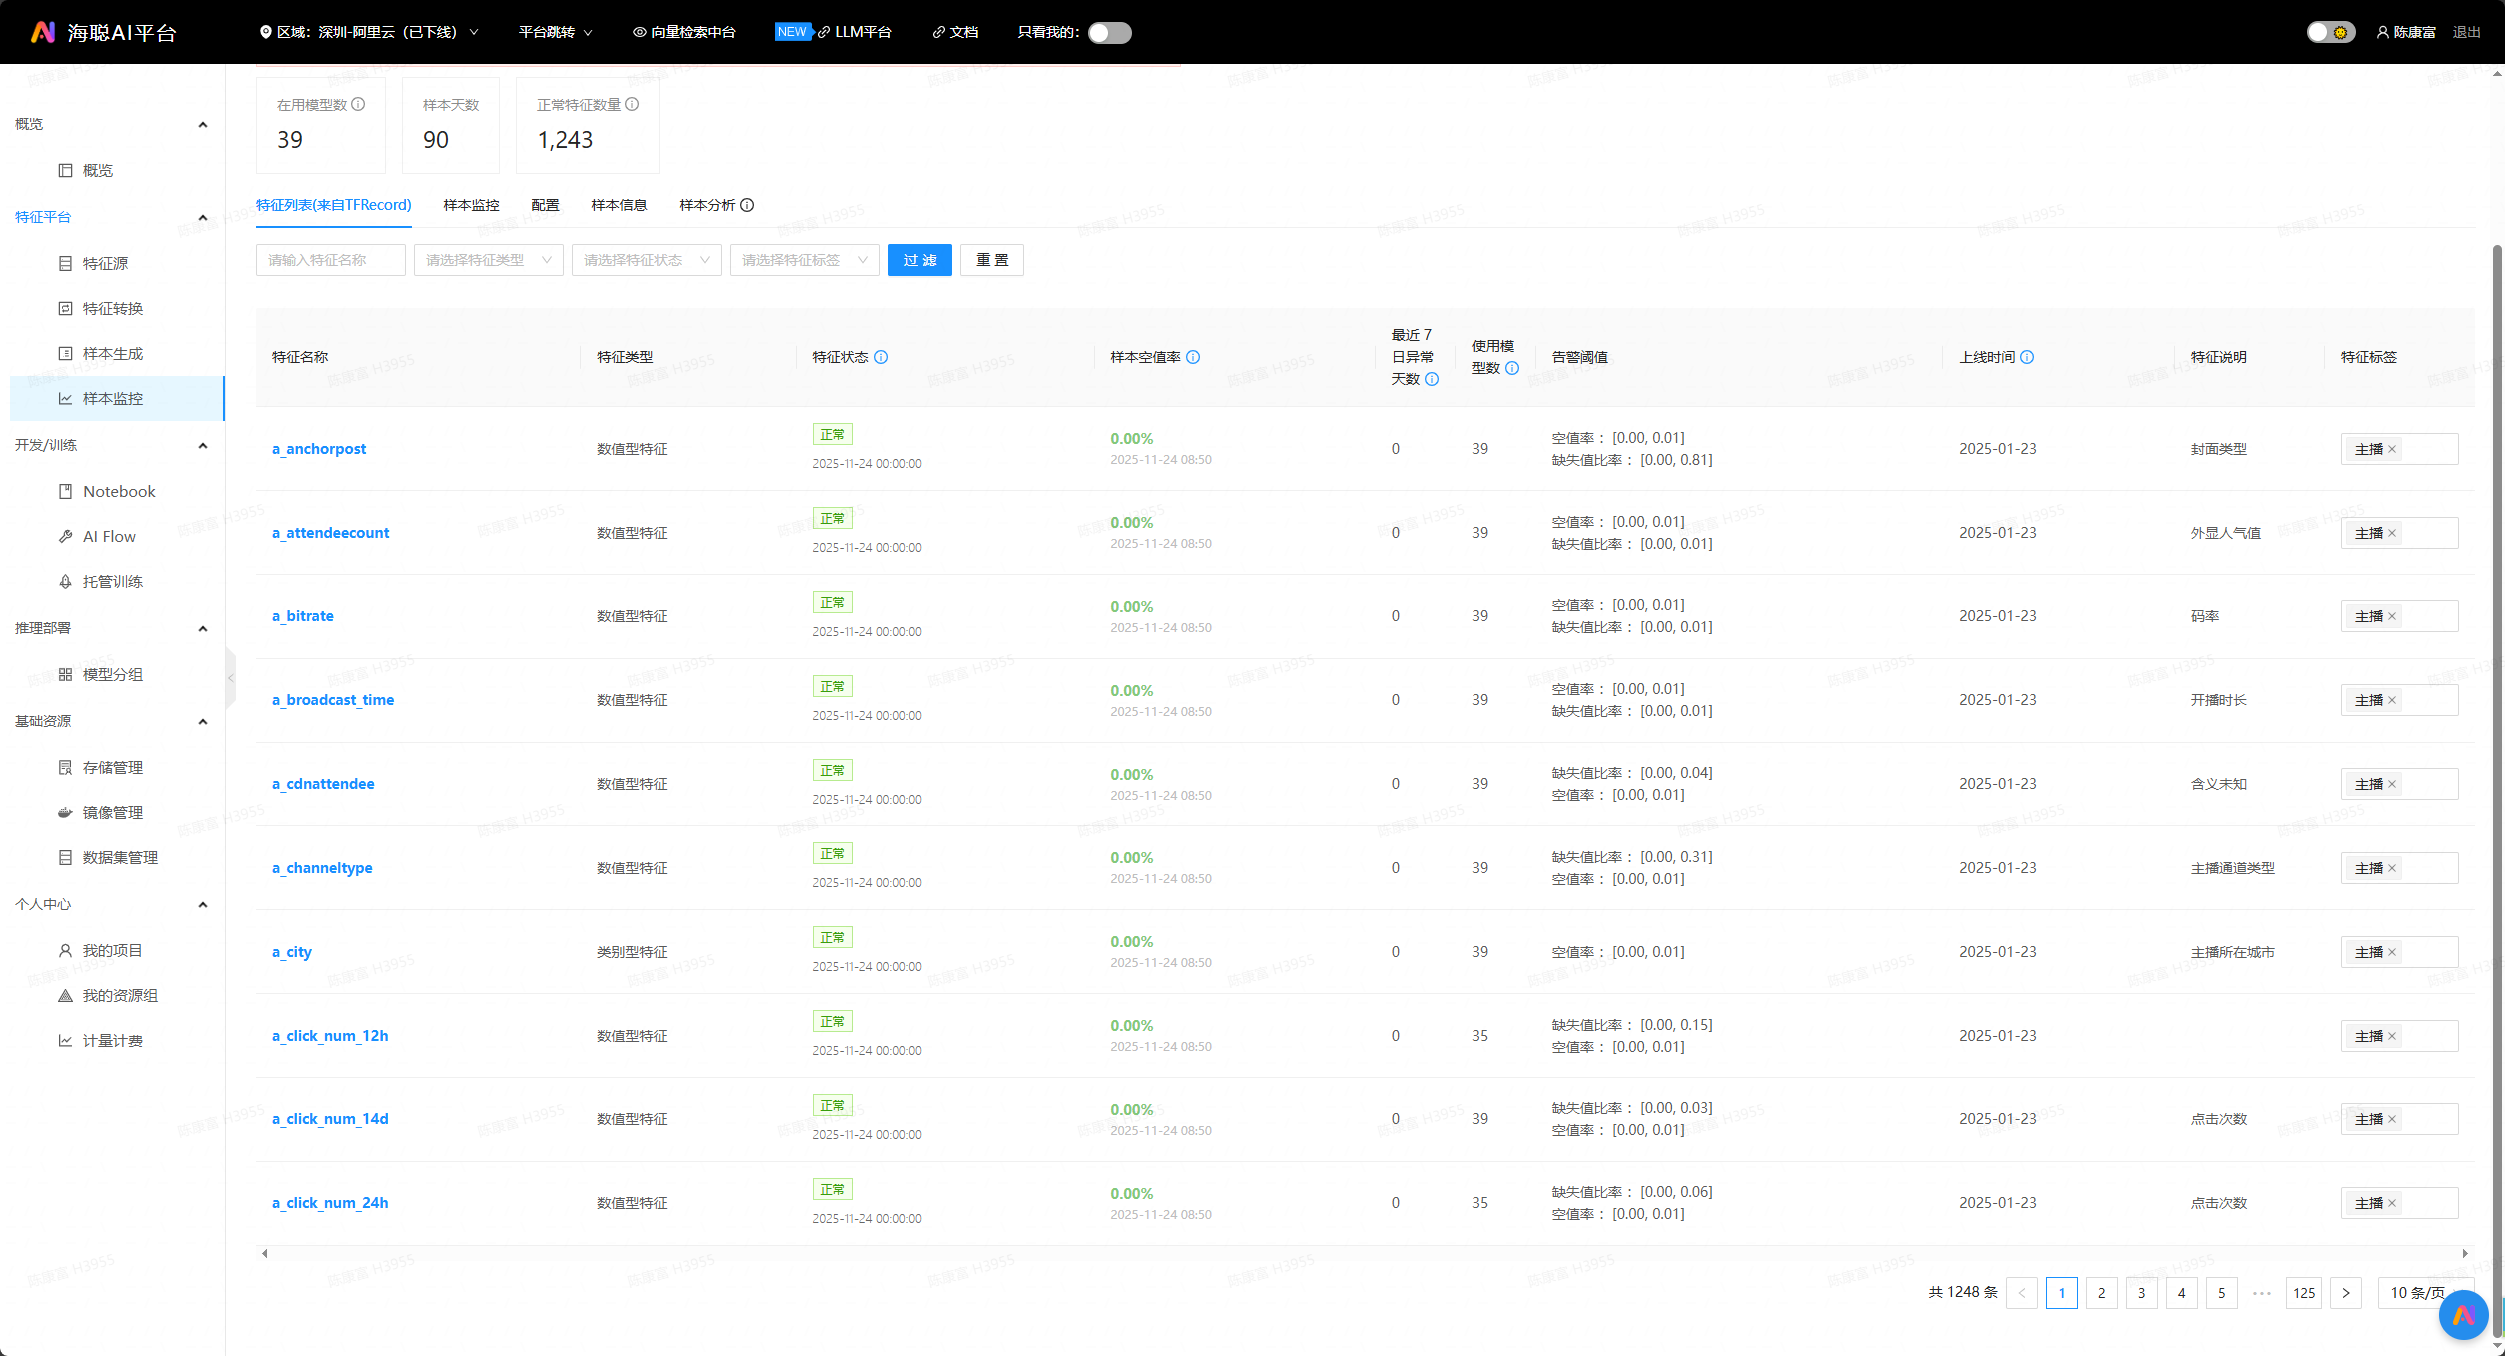This screenshot has width=2505, height=1356.
Task: Switch to the 样本信息 tab
Action: tap(619, 205)
